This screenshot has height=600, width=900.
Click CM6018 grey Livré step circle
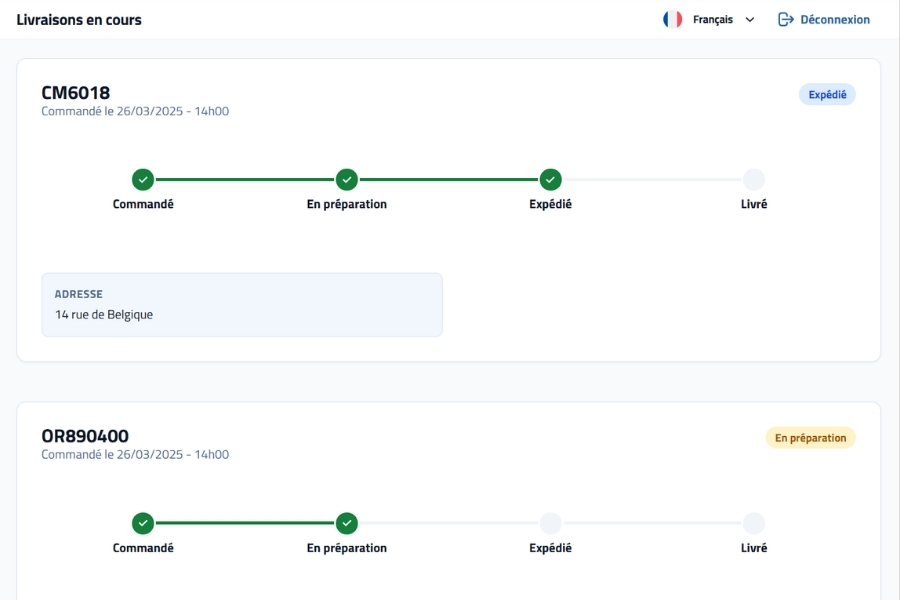coord(754,180)
